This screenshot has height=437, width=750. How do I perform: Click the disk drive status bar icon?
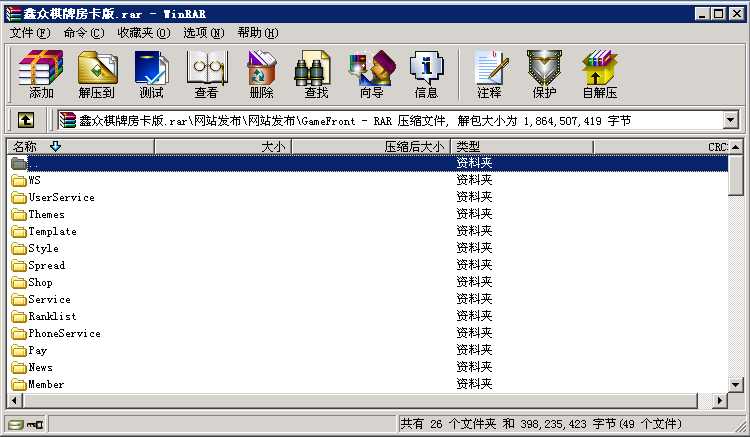[16, 424]
